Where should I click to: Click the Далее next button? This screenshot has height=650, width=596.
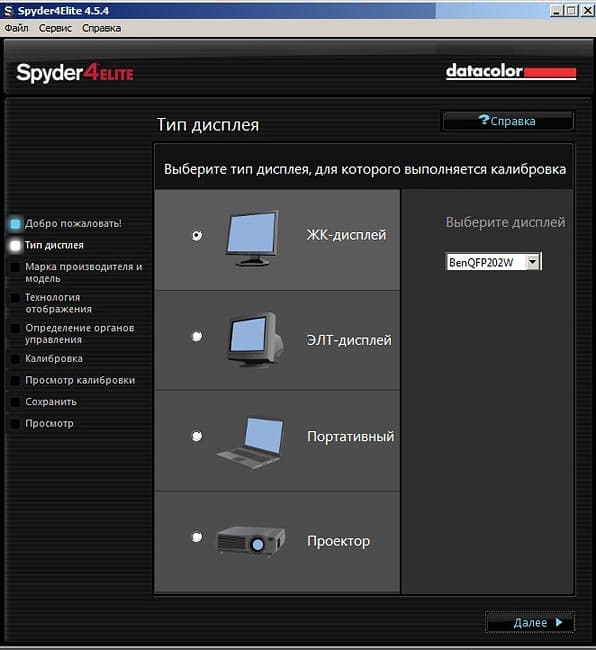point(530,623)
